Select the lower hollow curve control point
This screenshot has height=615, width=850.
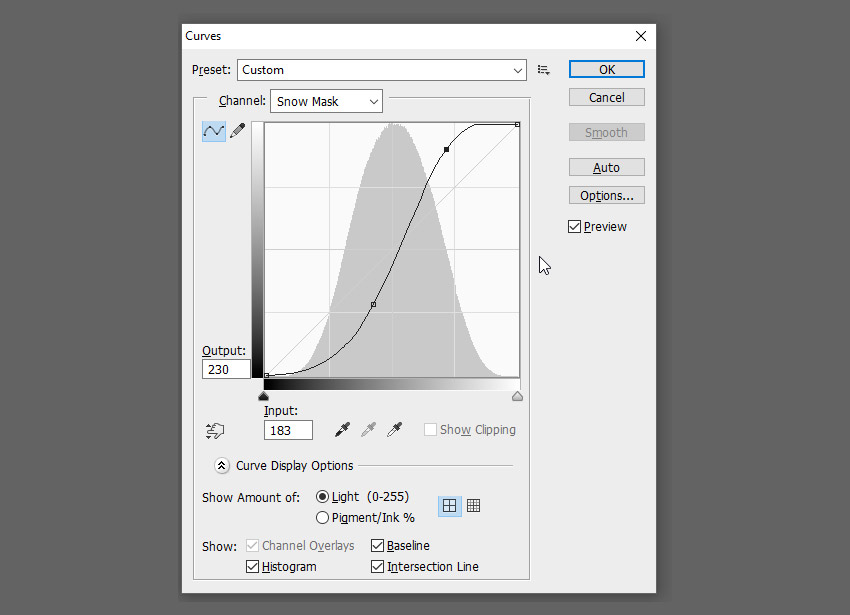point(373,305)
